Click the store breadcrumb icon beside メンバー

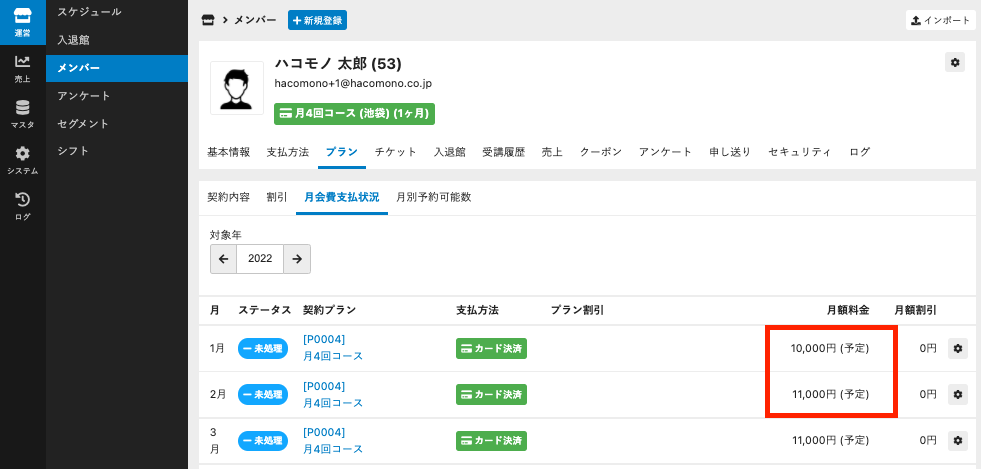click(208, 20)
